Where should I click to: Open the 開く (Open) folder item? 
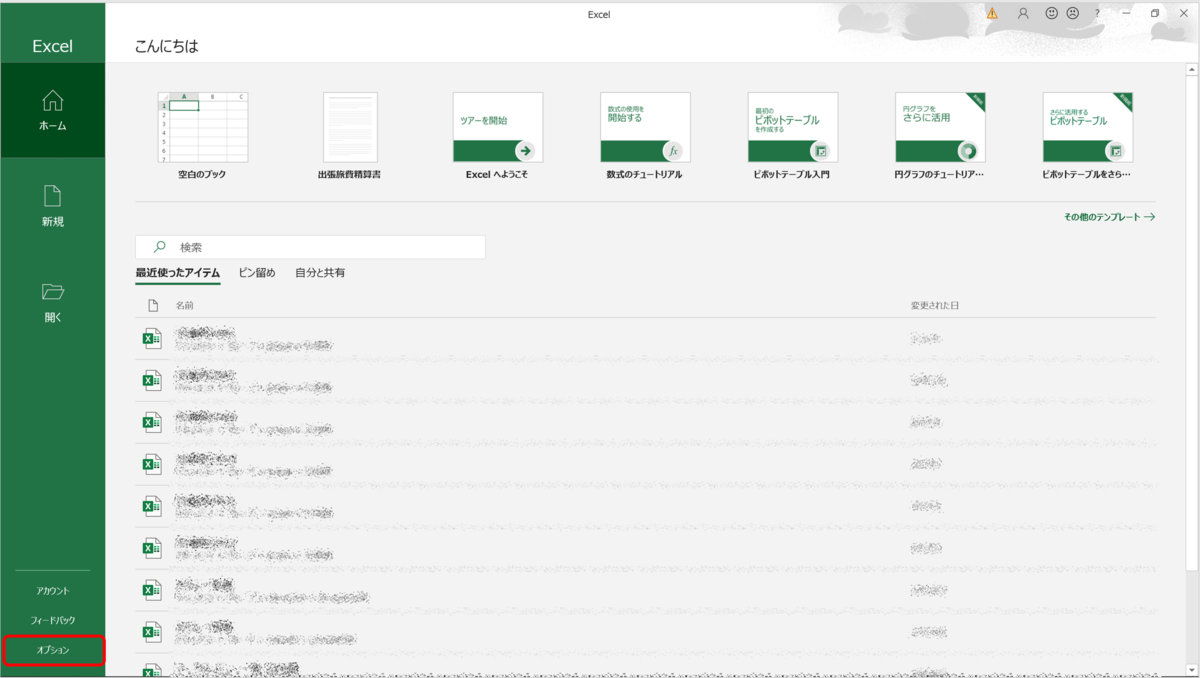point(53,302)
